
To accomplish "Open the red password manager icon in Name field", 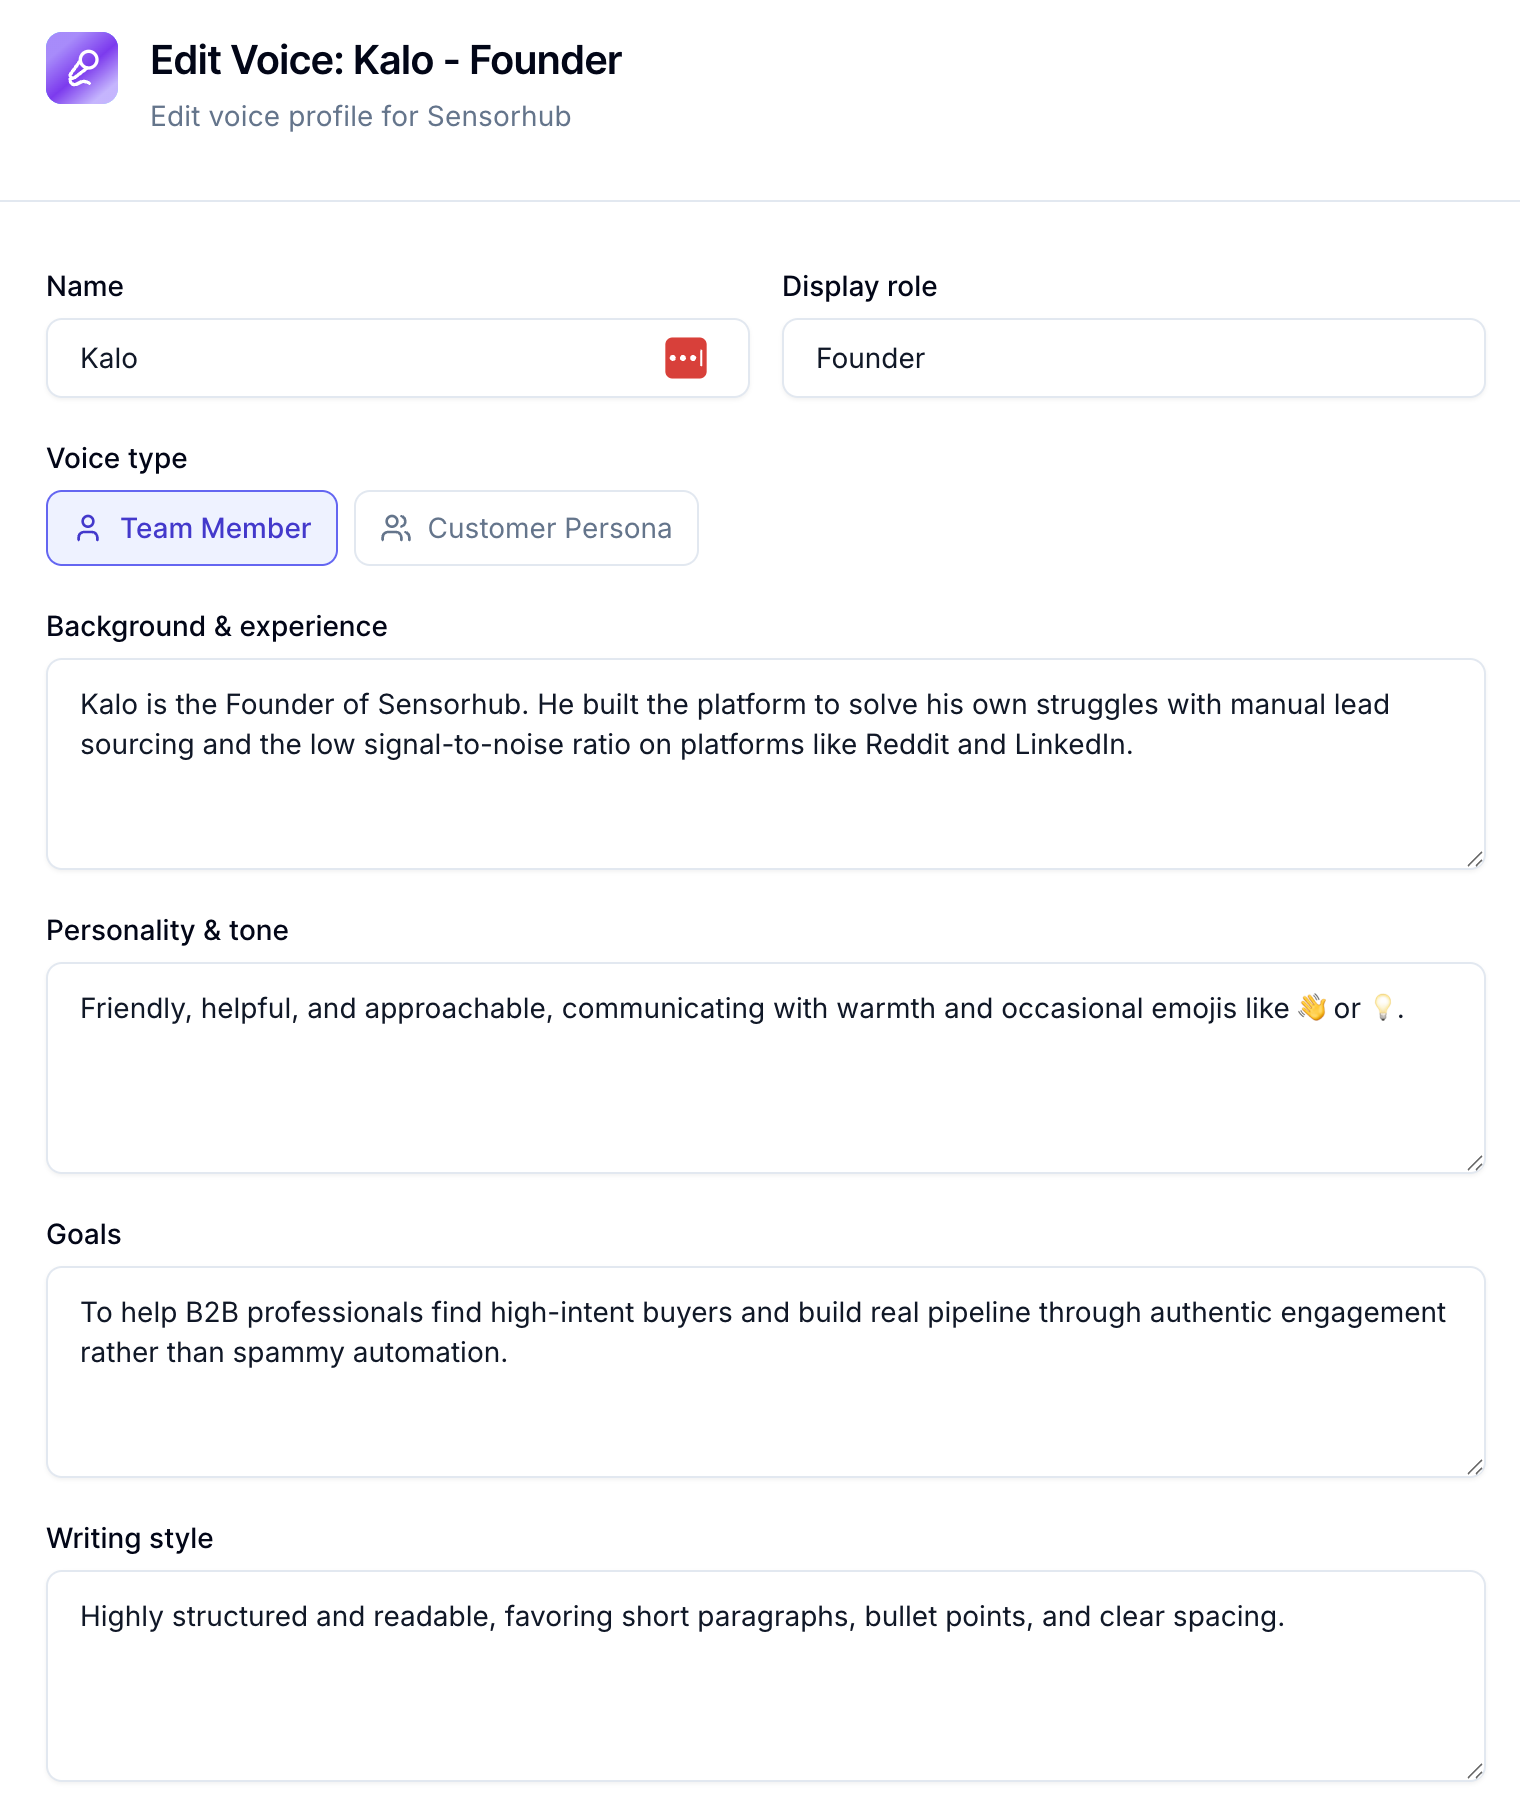I will (x=686, y=358).
